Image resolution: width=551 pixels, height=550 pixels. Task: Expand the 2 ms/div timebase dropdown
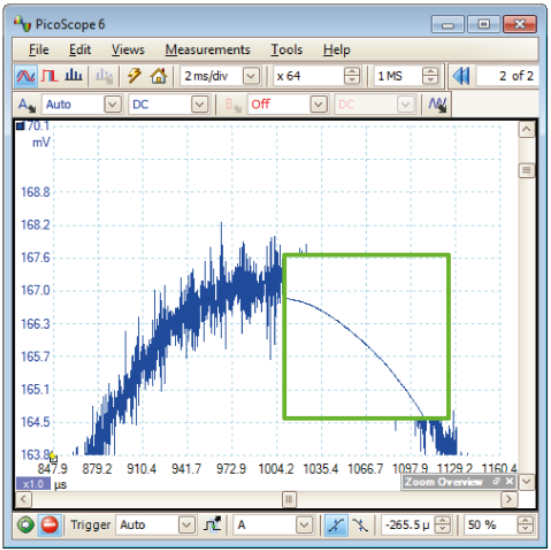coord(251,76)
